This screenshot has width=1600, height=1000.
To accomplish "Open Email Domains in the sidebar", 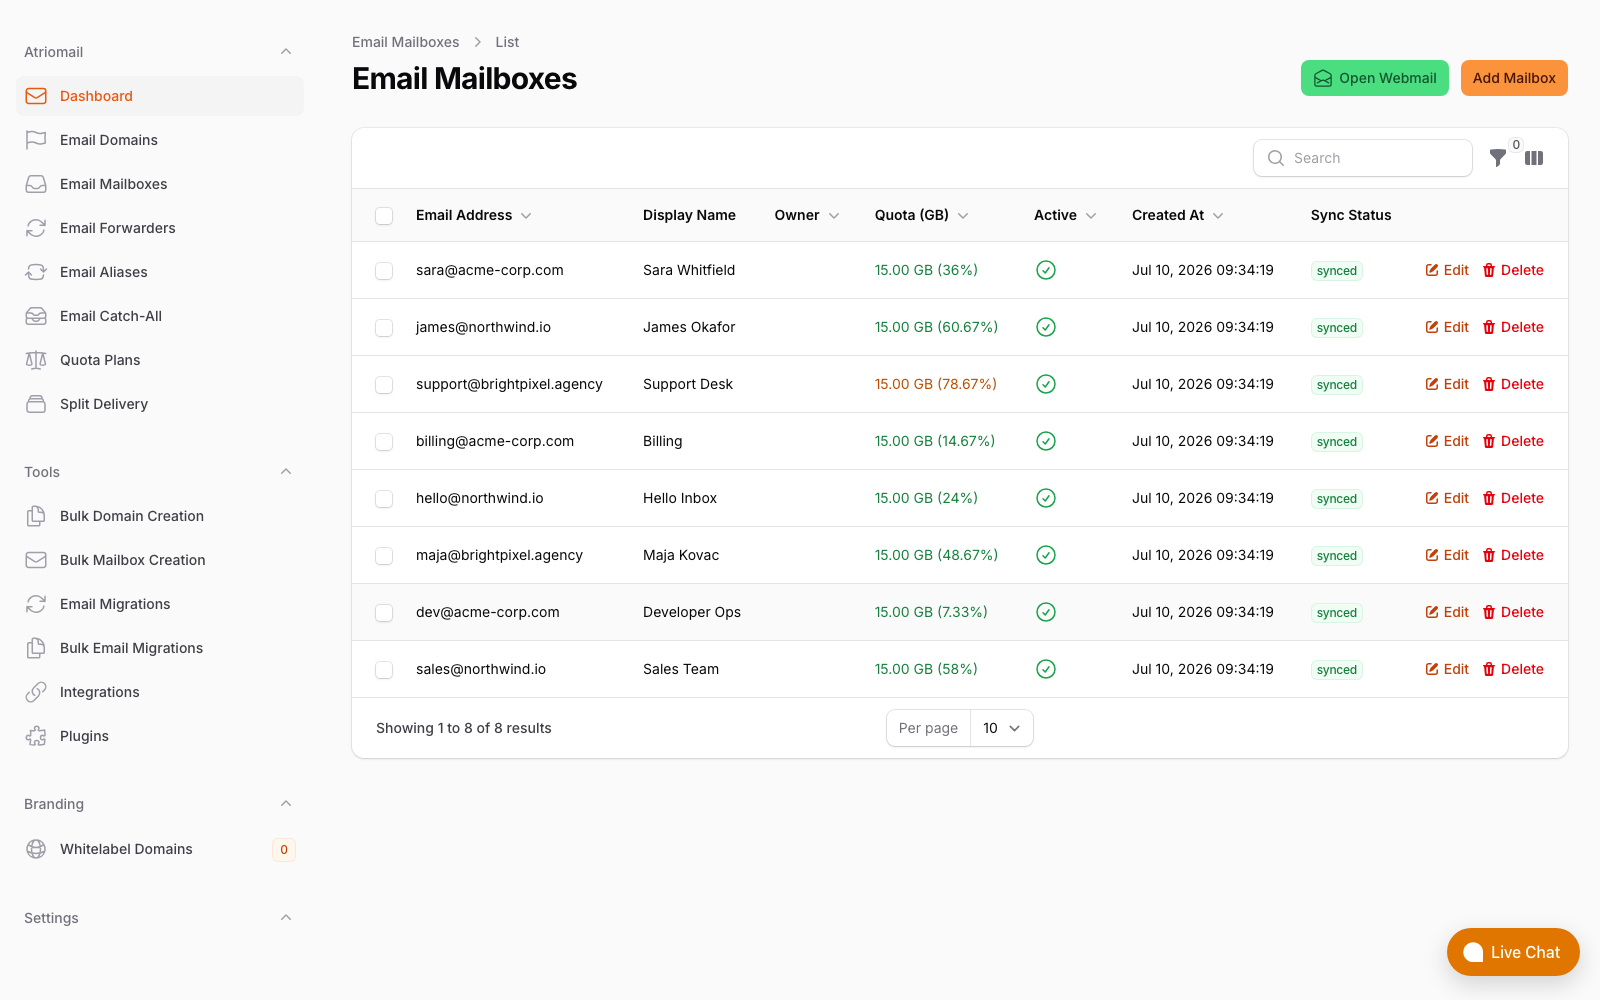I will click(160, 140).
